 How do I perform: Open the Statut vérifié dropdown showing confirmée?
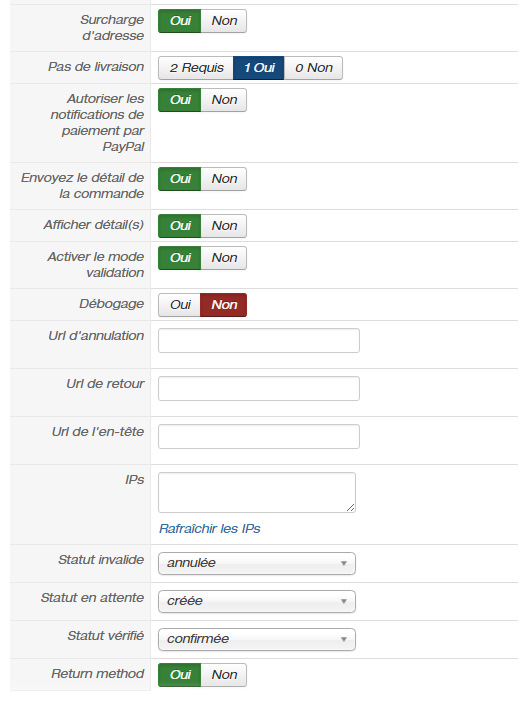pyautogui.click(x=257, y=639)
